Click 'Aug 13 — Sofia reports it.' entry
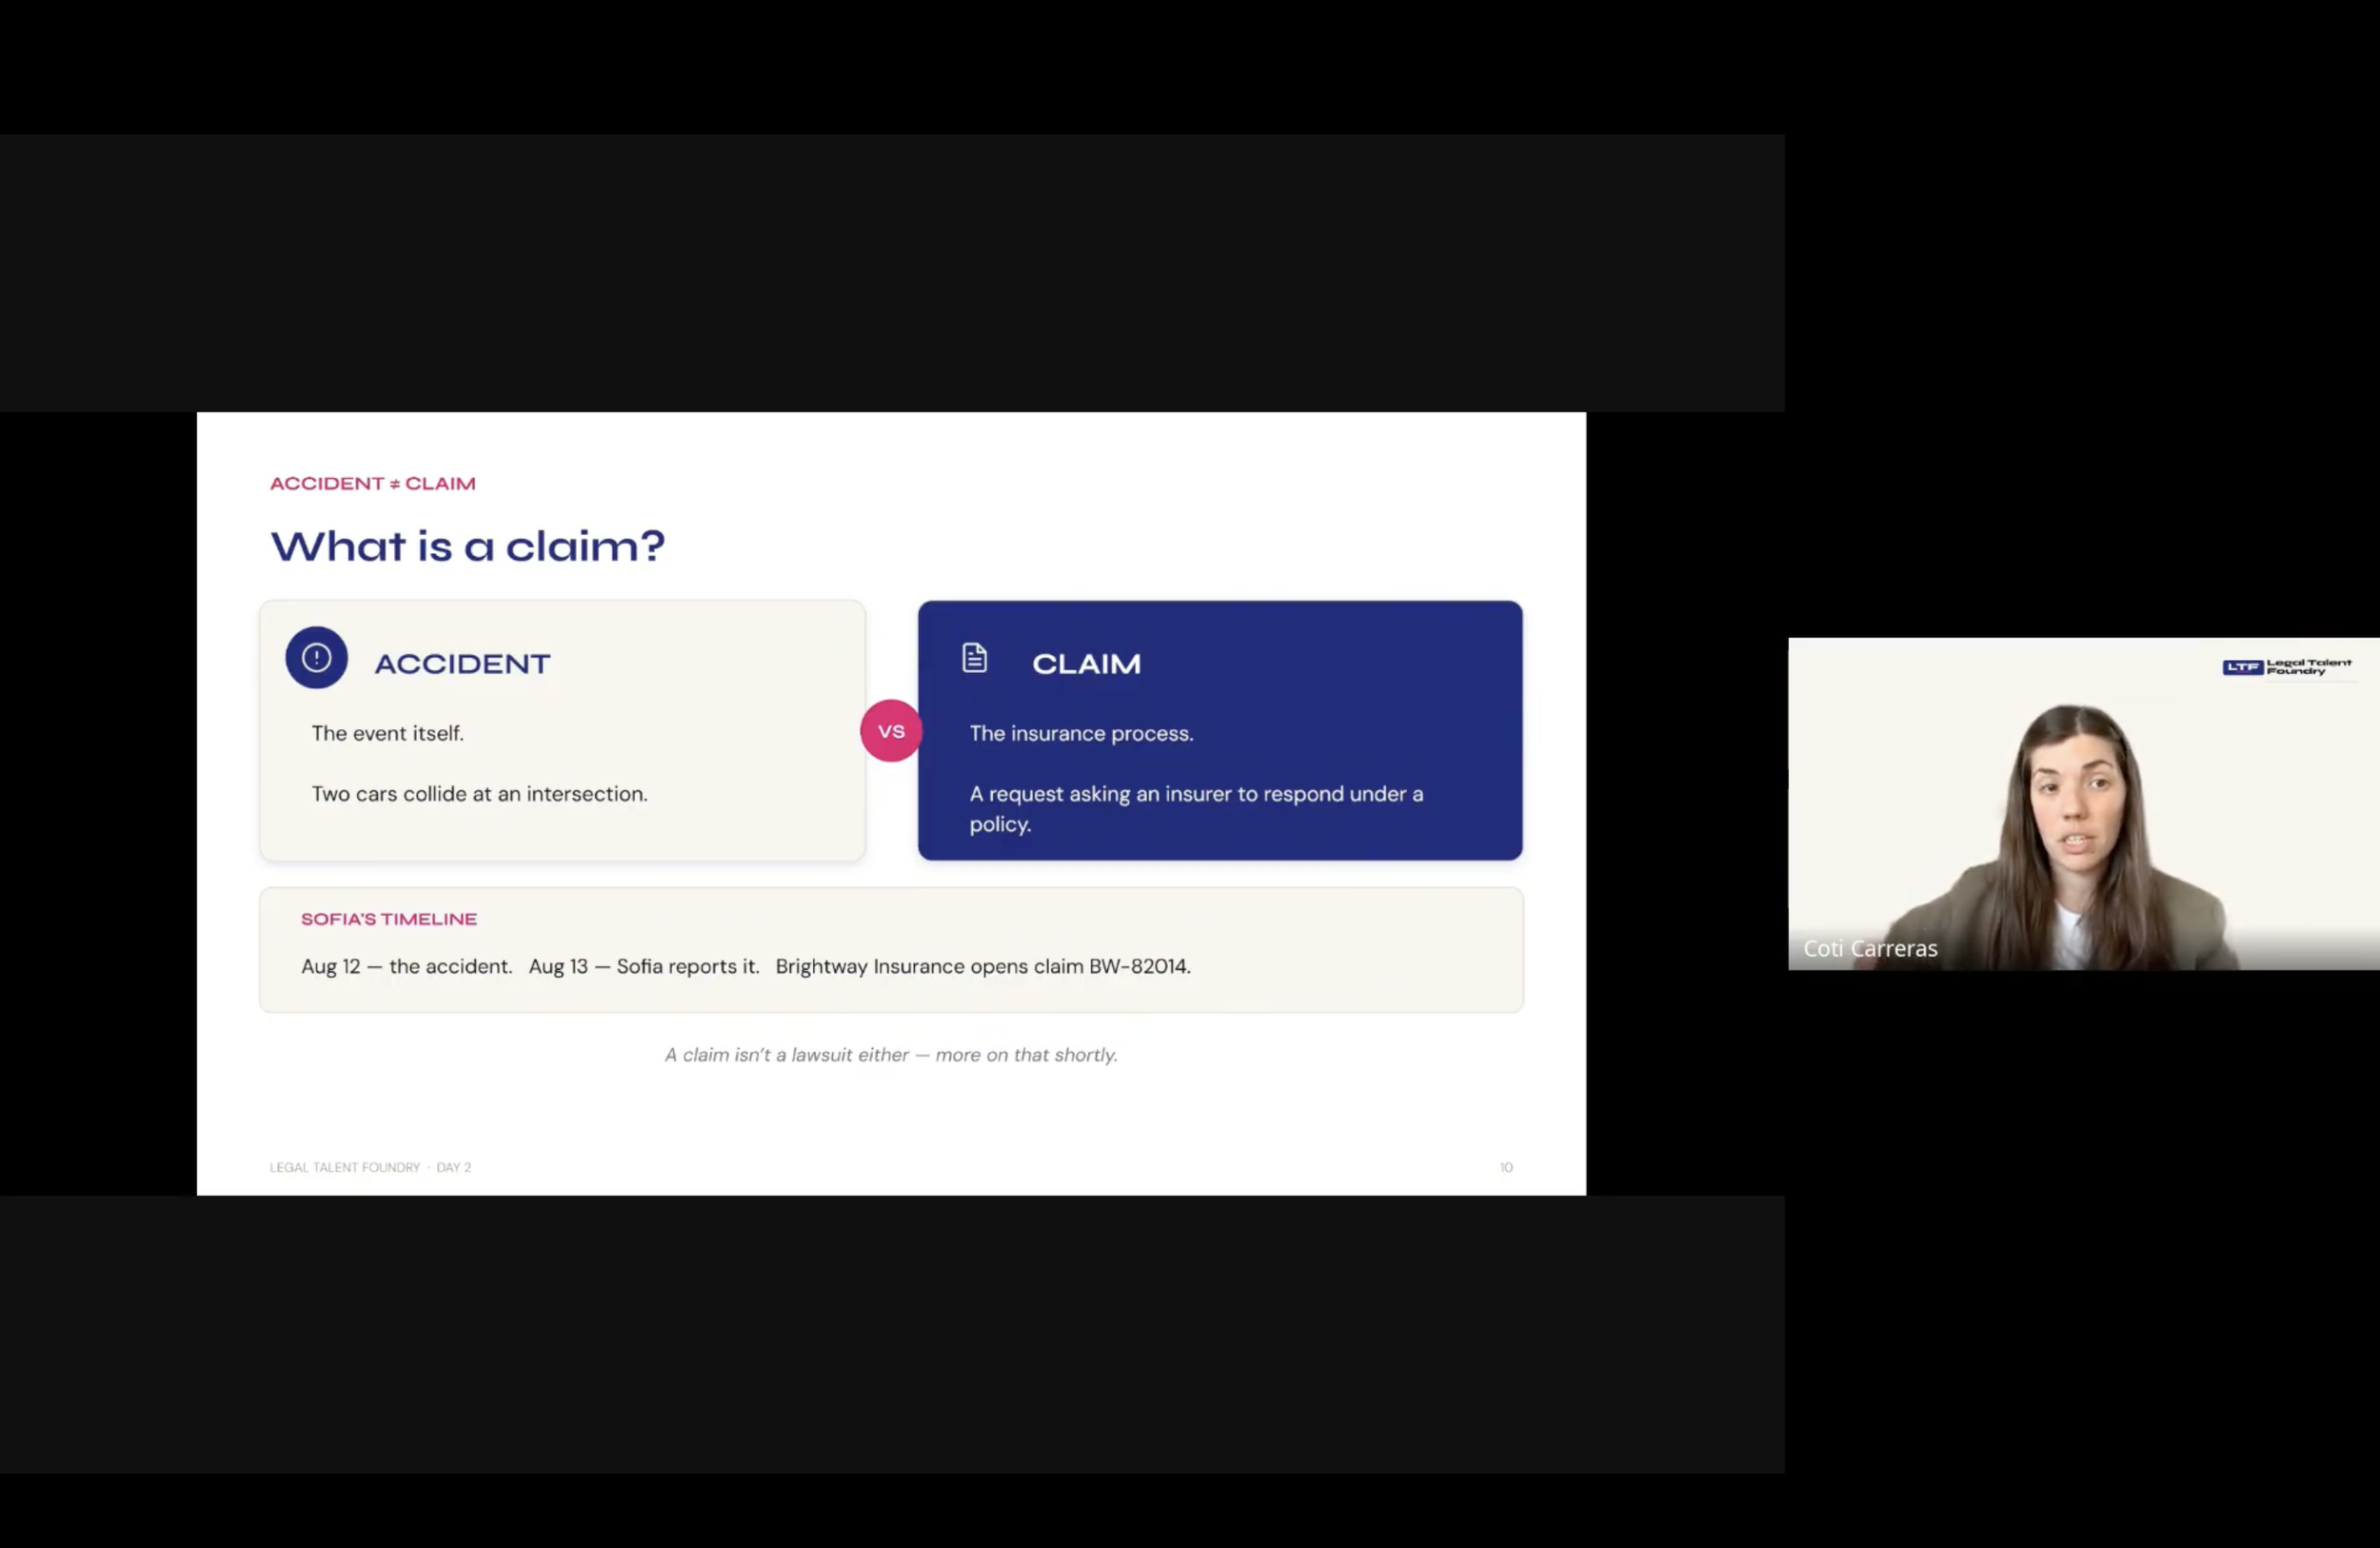 [644, 966]
